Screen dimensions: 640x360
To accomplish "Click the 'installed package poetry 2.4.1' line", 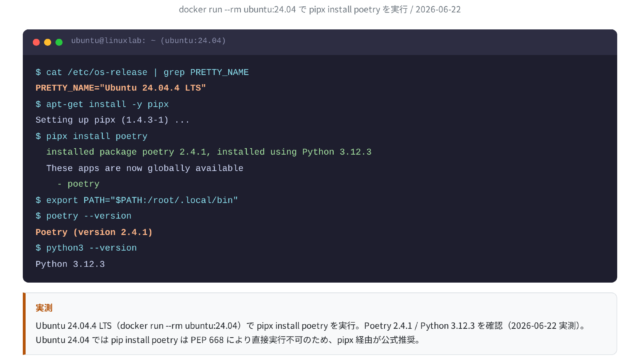I will (x=209, y=152).
